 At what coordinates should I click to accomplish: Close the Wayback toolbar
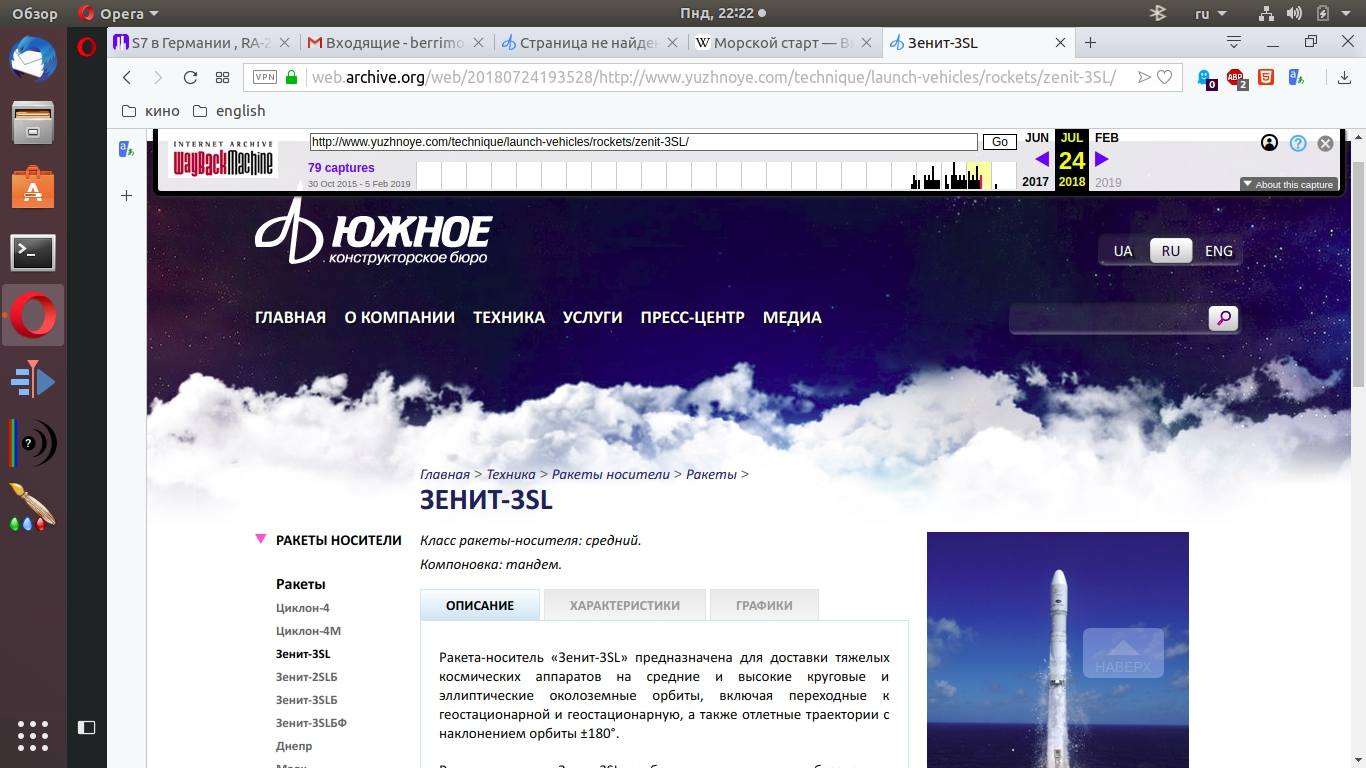pyautogui.click(x=1326, y=143)
